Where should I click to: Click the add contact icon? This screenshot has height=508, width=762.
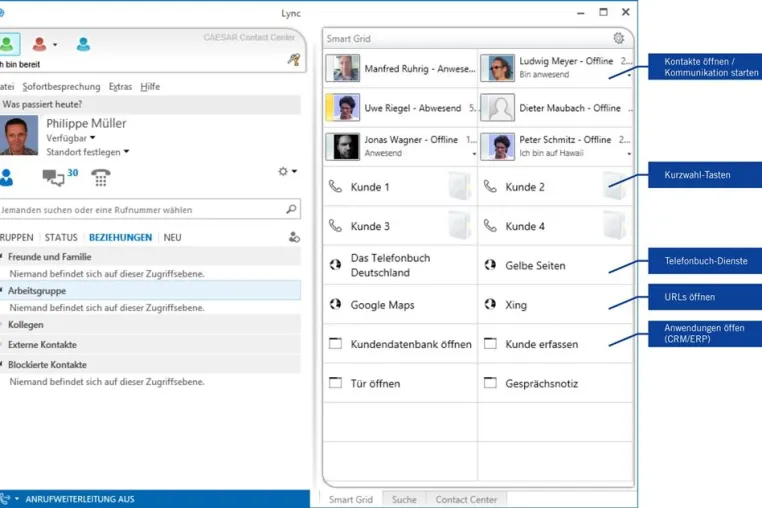[x=294, y=237]
